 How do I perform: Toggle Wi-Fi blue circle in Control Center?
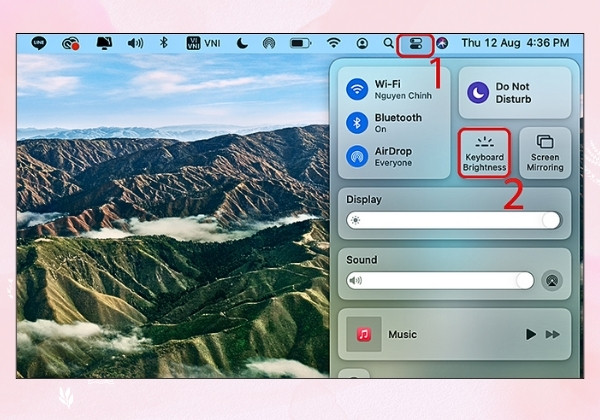pos(357,89)
